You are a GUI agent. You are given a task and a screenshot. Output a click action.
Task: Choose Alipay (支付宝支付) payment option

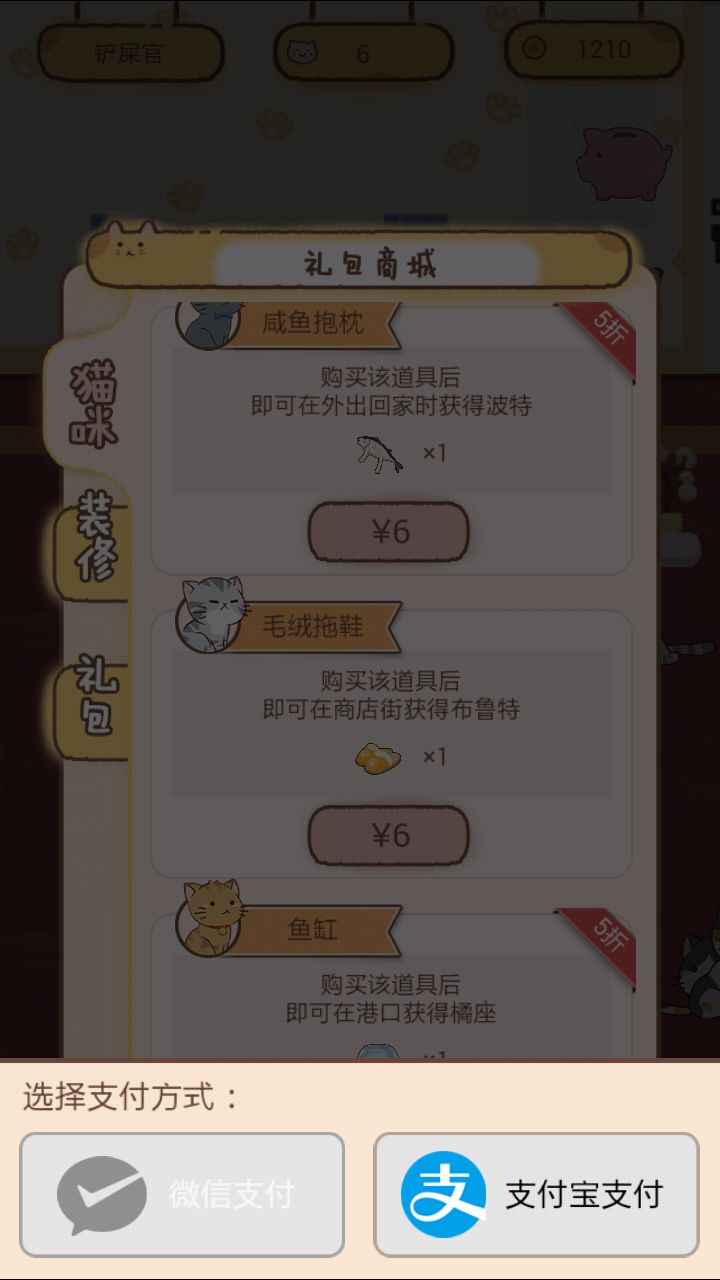point(536,1194)
